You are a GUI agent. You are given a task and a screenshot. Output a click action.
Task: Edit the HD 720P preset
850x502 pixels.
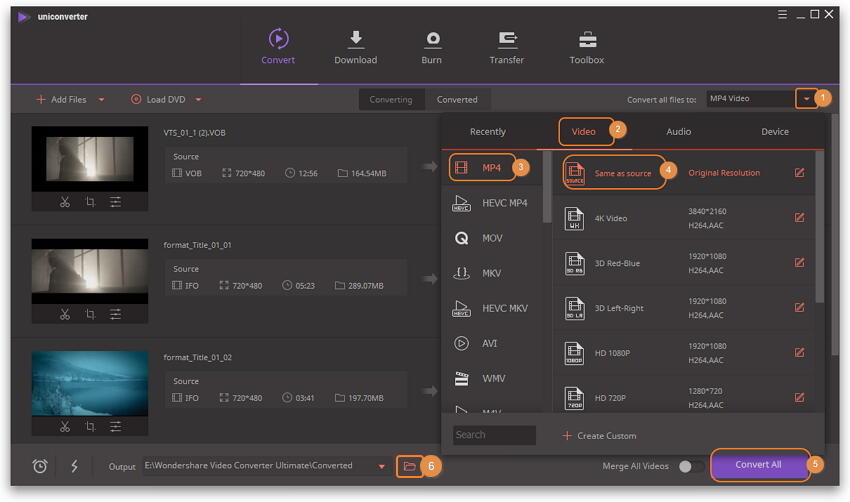[799, 397]
